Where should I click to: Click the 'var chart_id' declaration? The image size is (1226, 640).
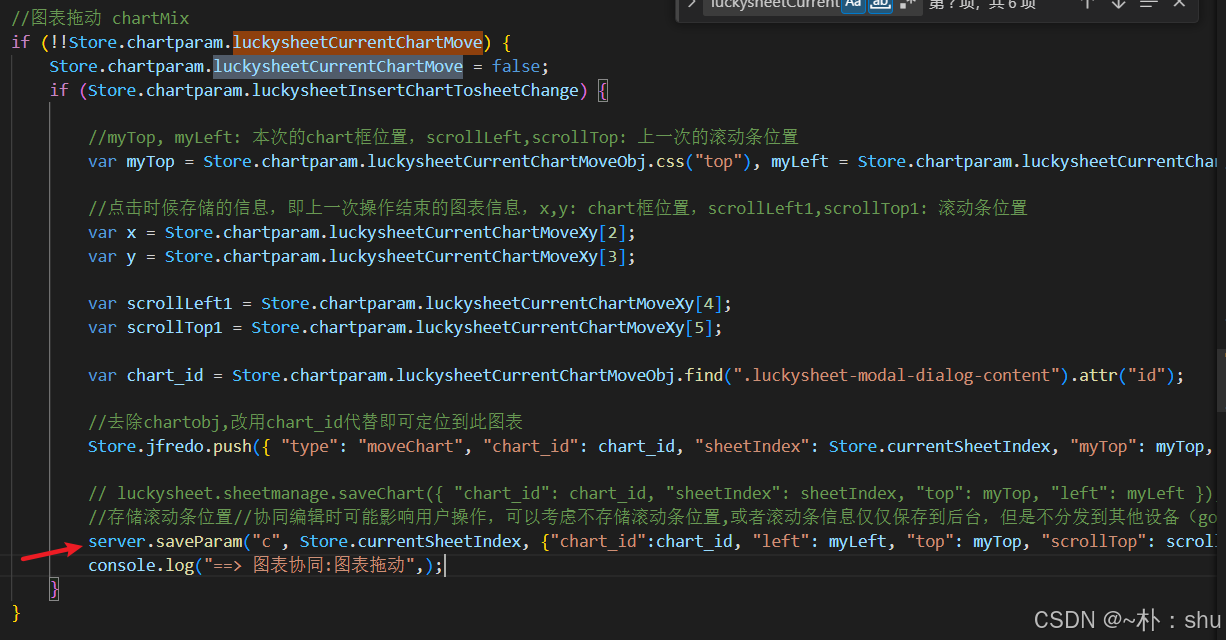636,375
